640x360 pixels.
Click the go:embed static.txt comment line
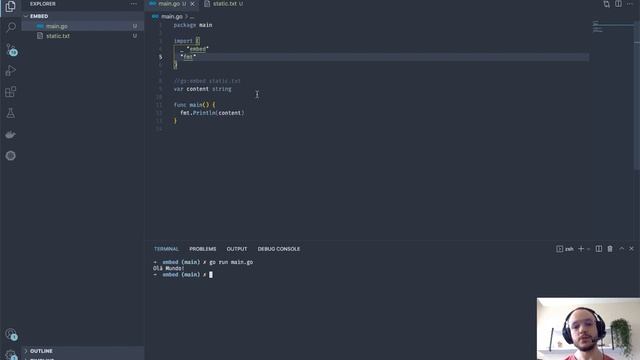pyautogui.click(x=207, y=81)
